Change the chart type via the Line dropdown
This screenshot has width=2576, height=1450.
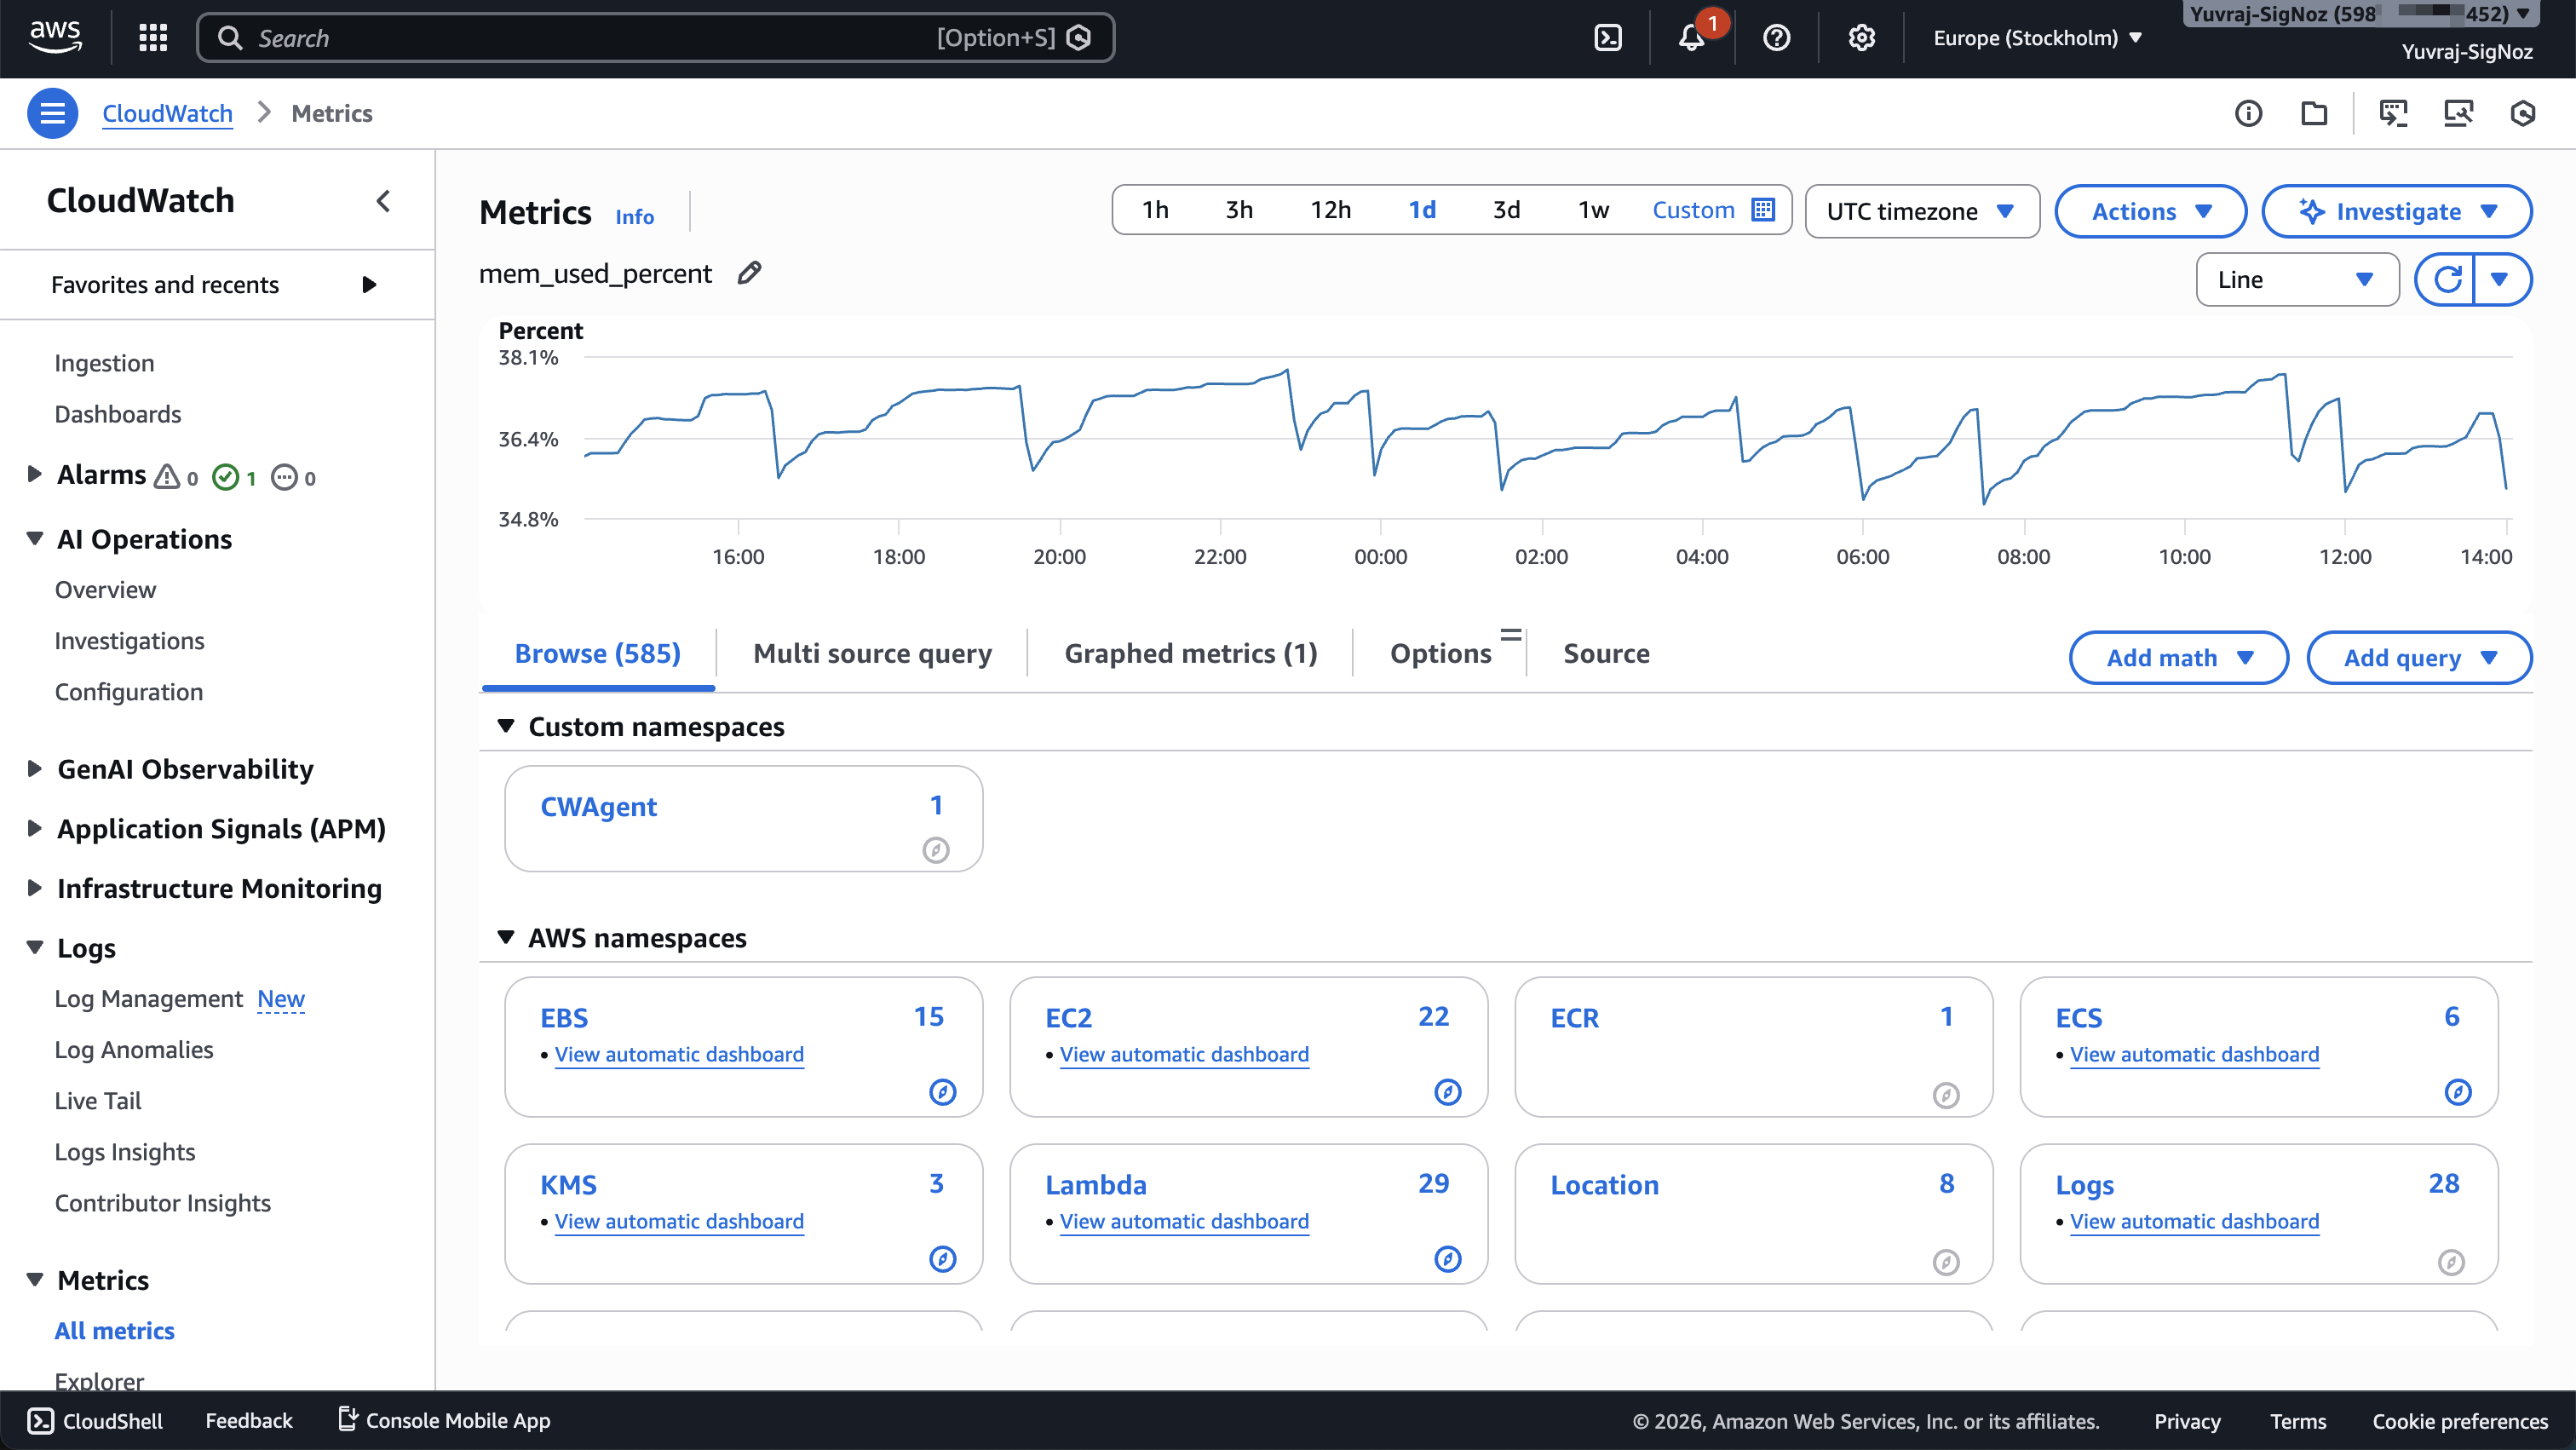2296,279
